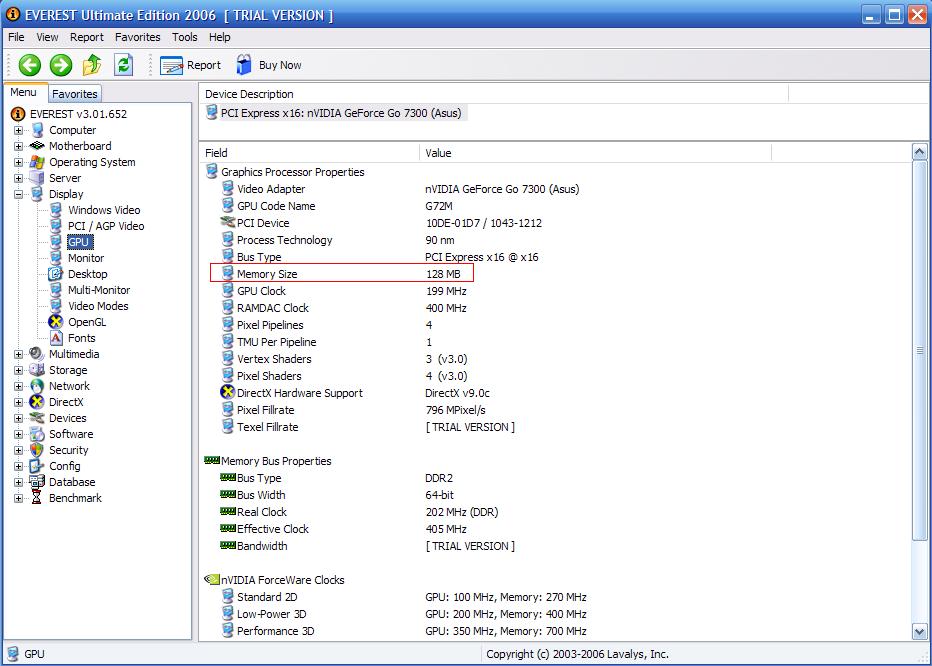Click the Software tree icon

coord(37,434)
